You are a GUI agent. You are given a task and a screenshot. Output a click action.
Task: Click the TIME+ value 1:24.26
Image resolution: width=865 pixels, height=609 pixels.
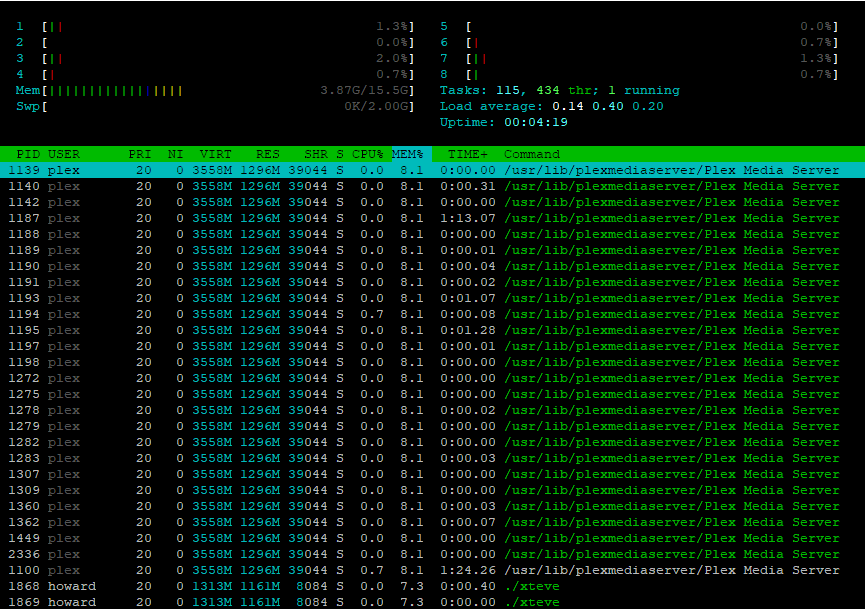(468, 570)
